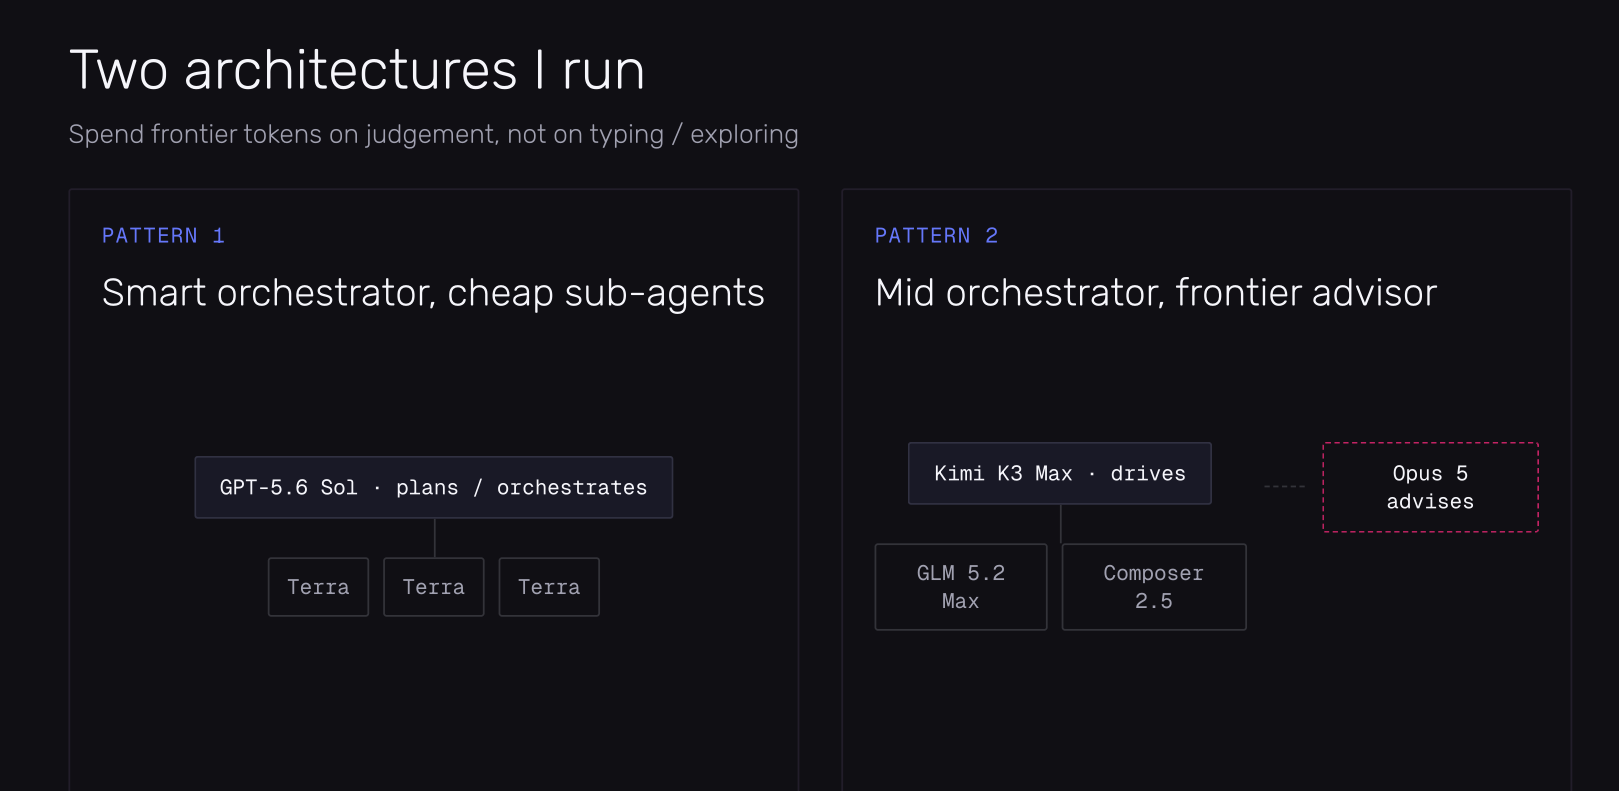
Task: Select 'Mid orchestrator, frontier advisor' title
Action: pos(1156,293)
